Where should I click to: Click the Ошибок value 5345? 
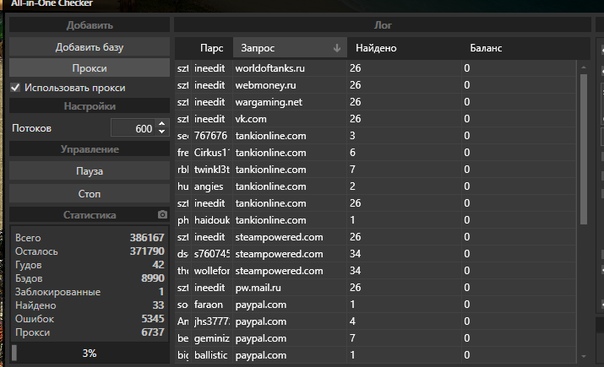[x=153, y=318]
